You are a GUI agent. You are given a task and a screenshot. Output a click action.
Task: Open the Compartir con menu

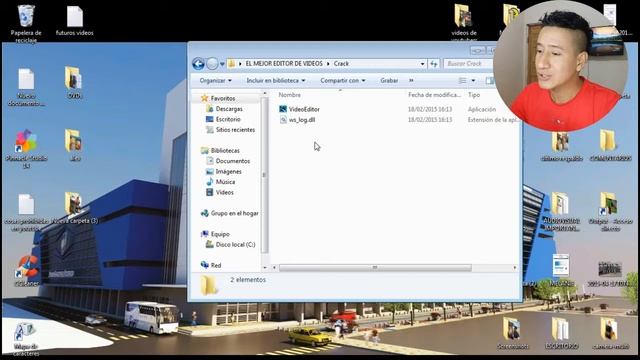pyautogui.click(x=343, y=81)
